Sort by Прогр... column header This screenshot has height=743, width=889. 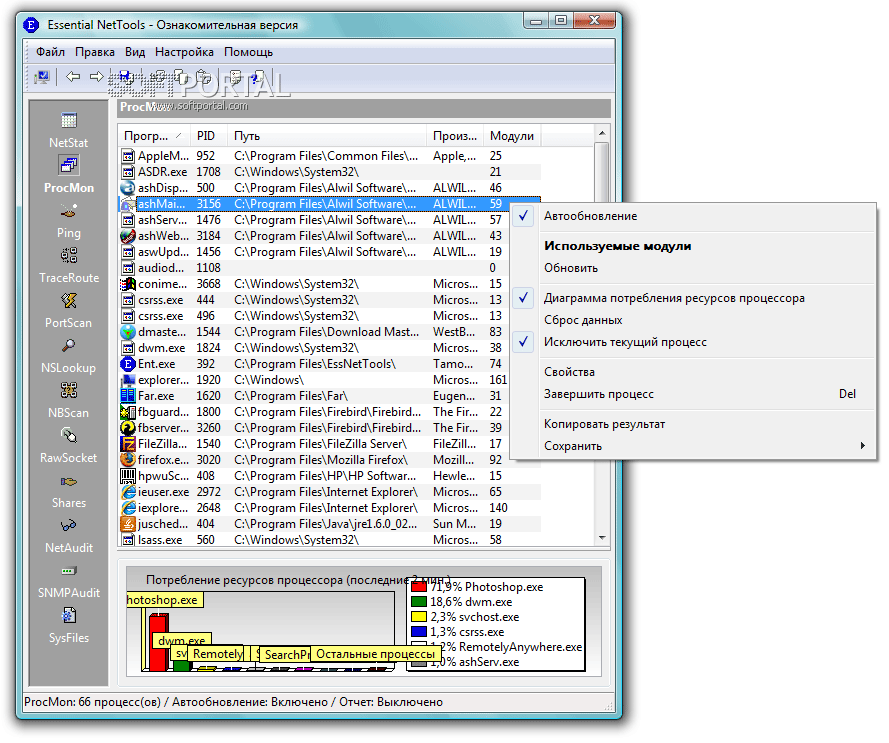tap(153, 136)
